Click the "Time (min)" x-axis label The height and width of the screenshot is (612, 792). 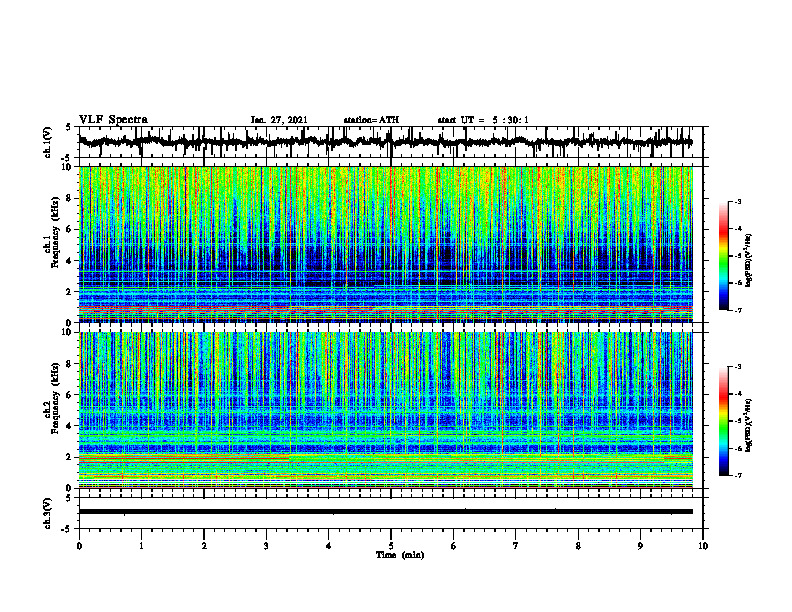(x=400, y=555)
